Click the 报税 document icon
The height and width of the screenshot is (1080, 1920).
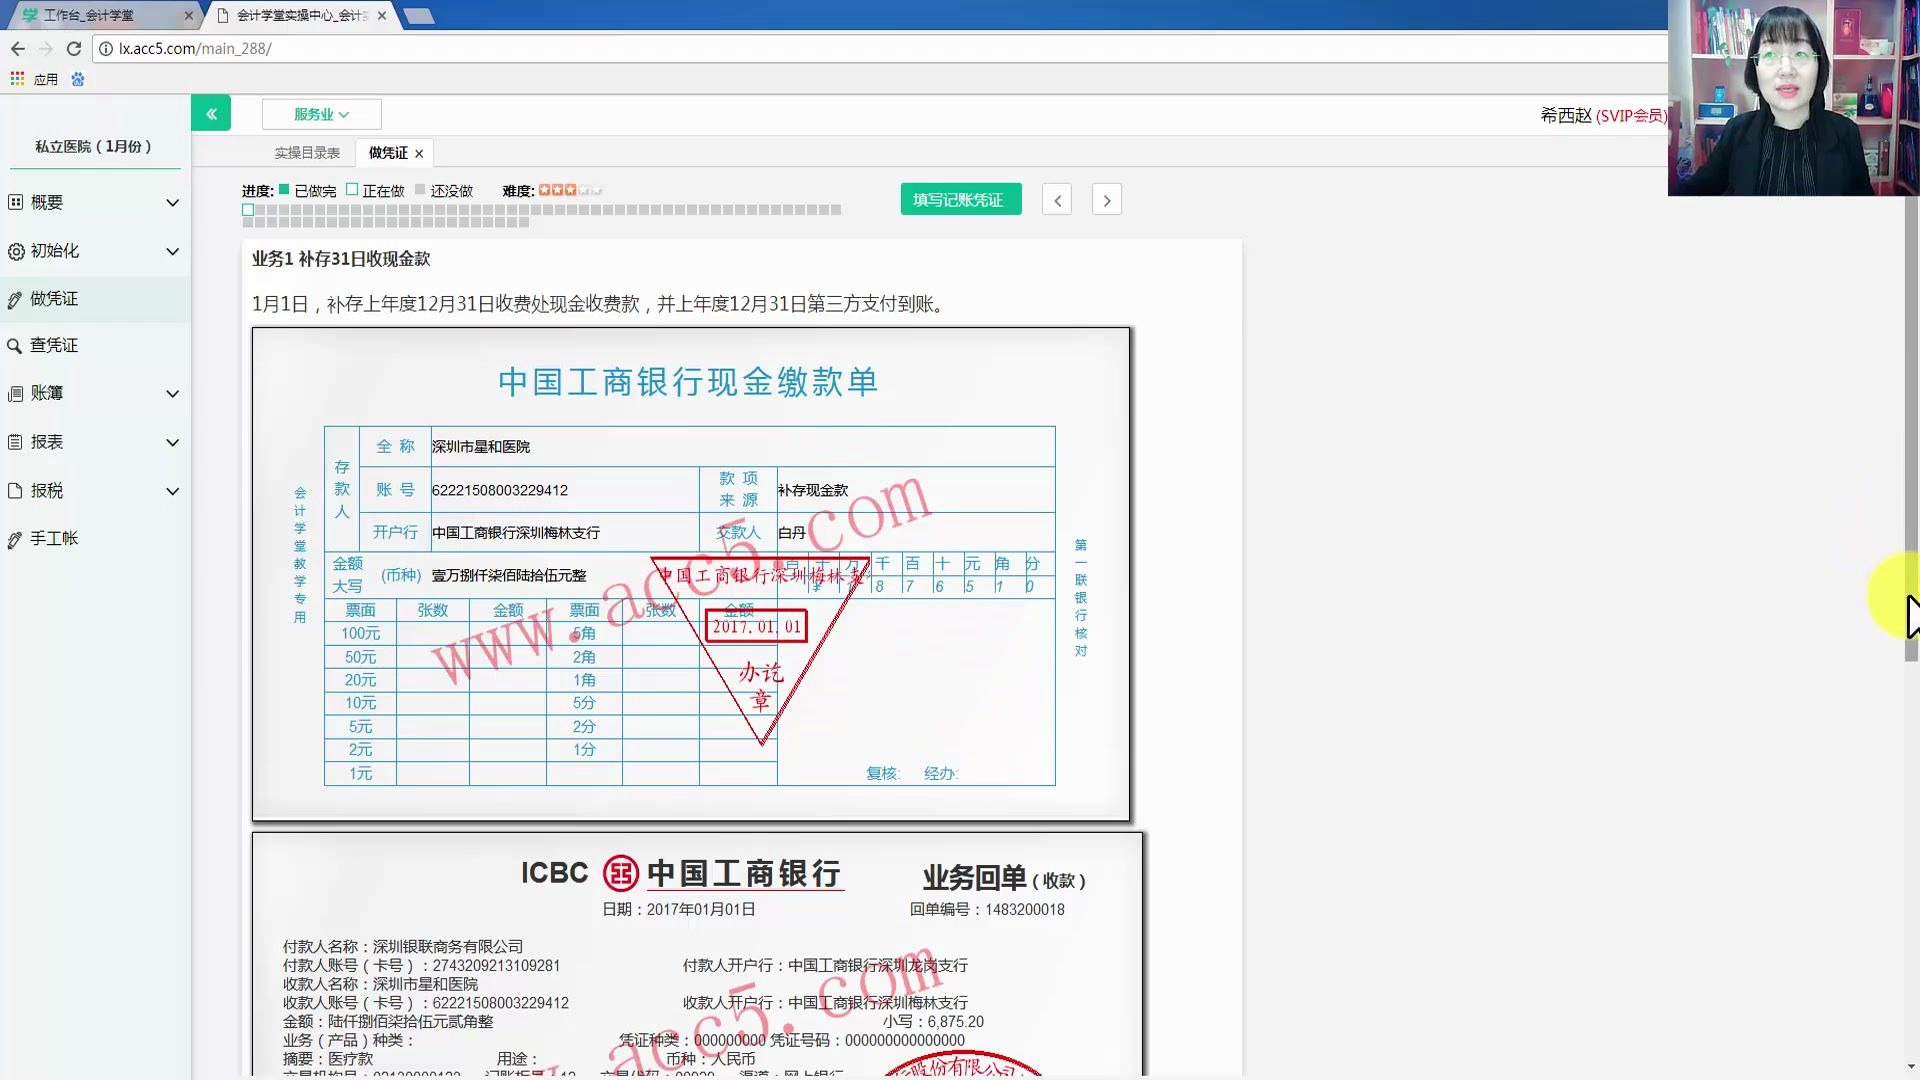click(x=15, y=491)
